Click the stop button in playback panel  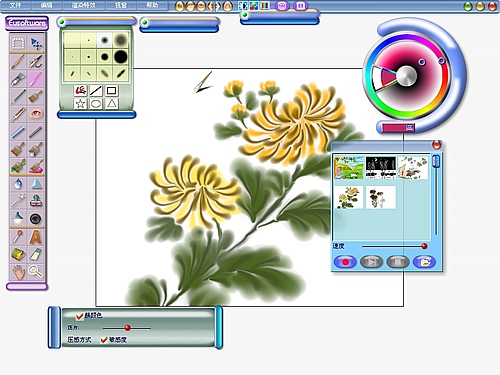click(398, 262)
